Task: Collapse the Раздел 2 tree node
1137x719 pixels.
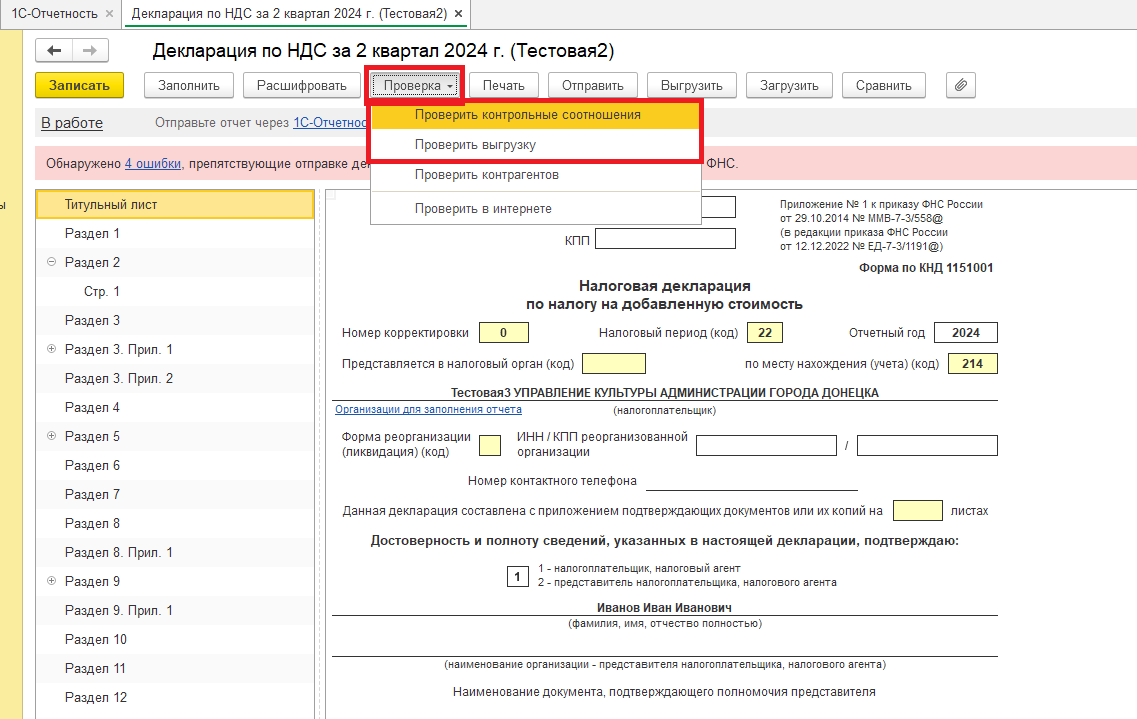Action: (51, 262)
